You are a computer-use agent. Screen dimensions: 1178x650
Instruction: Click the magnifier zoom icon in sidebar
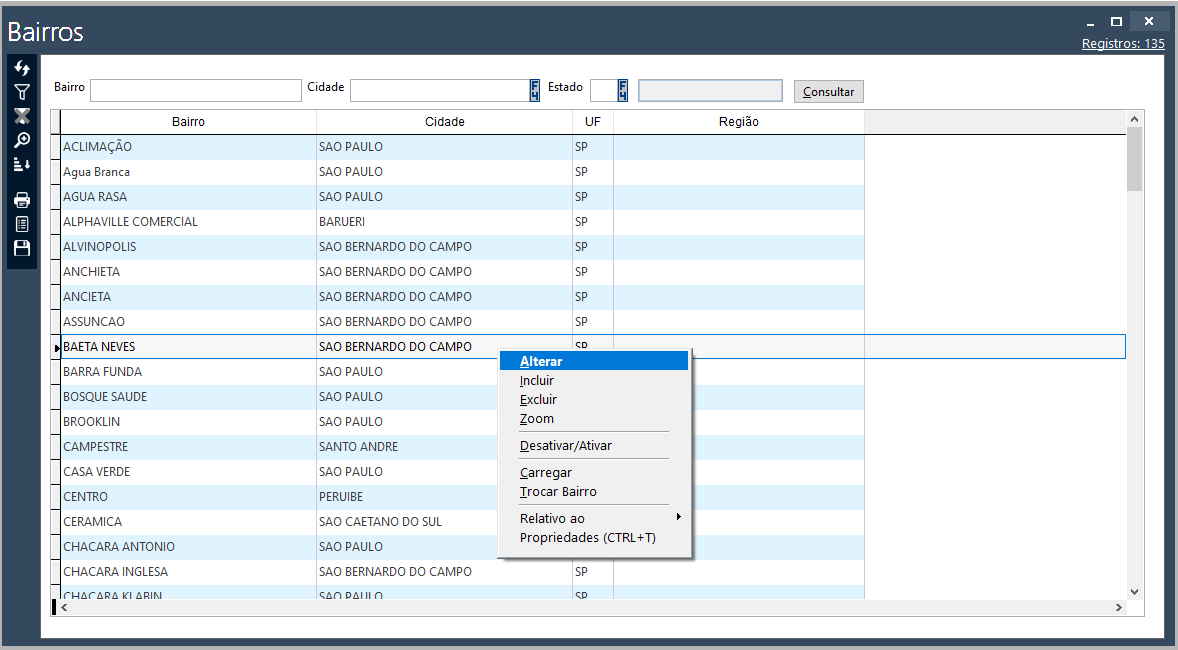coord(22,140)
